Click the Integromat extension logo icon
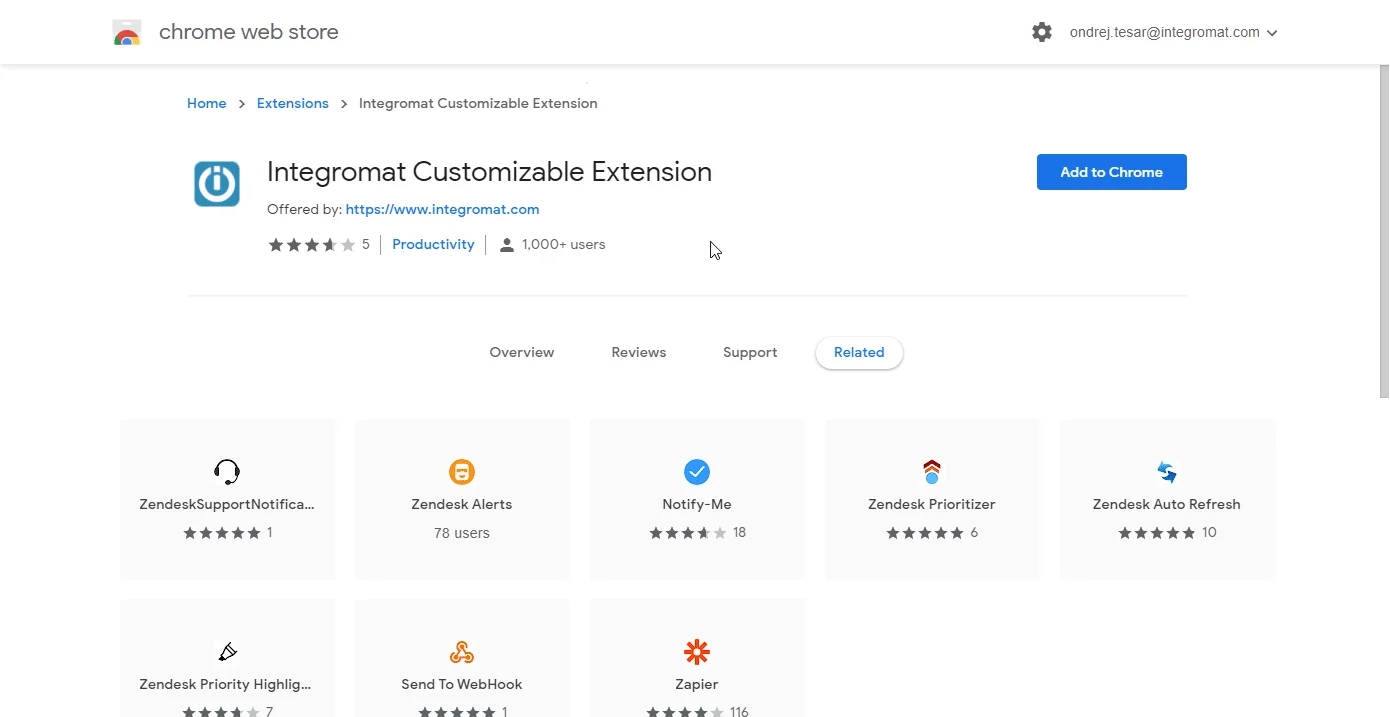The image size is (1390, 717). coord(217,184)
